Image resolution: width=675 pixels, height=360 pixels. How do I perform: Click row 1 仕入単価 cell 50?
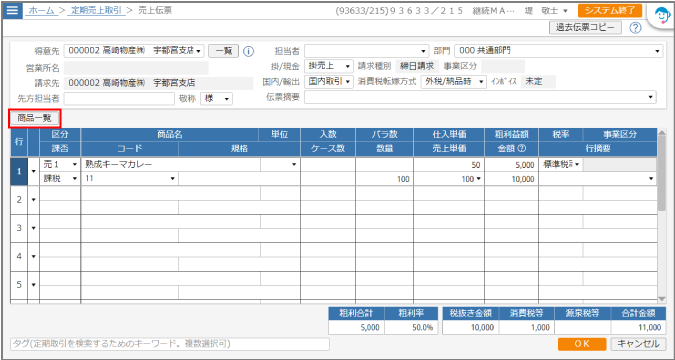click(449, 164)
